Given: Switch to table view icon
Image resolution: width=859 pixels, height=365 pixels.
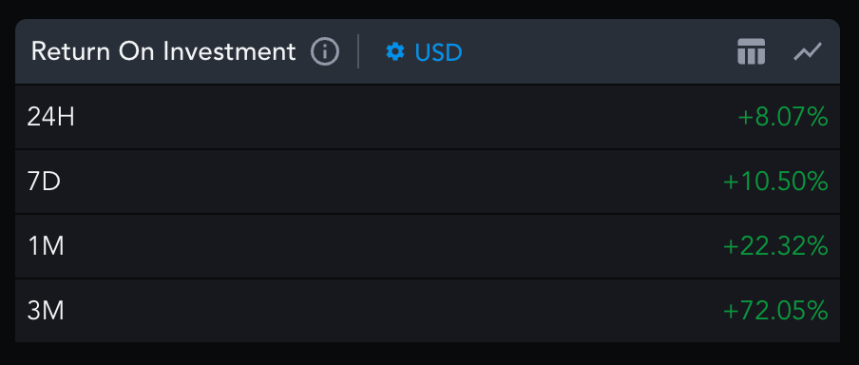Looking at the screenshot, I should pos(751,52).
